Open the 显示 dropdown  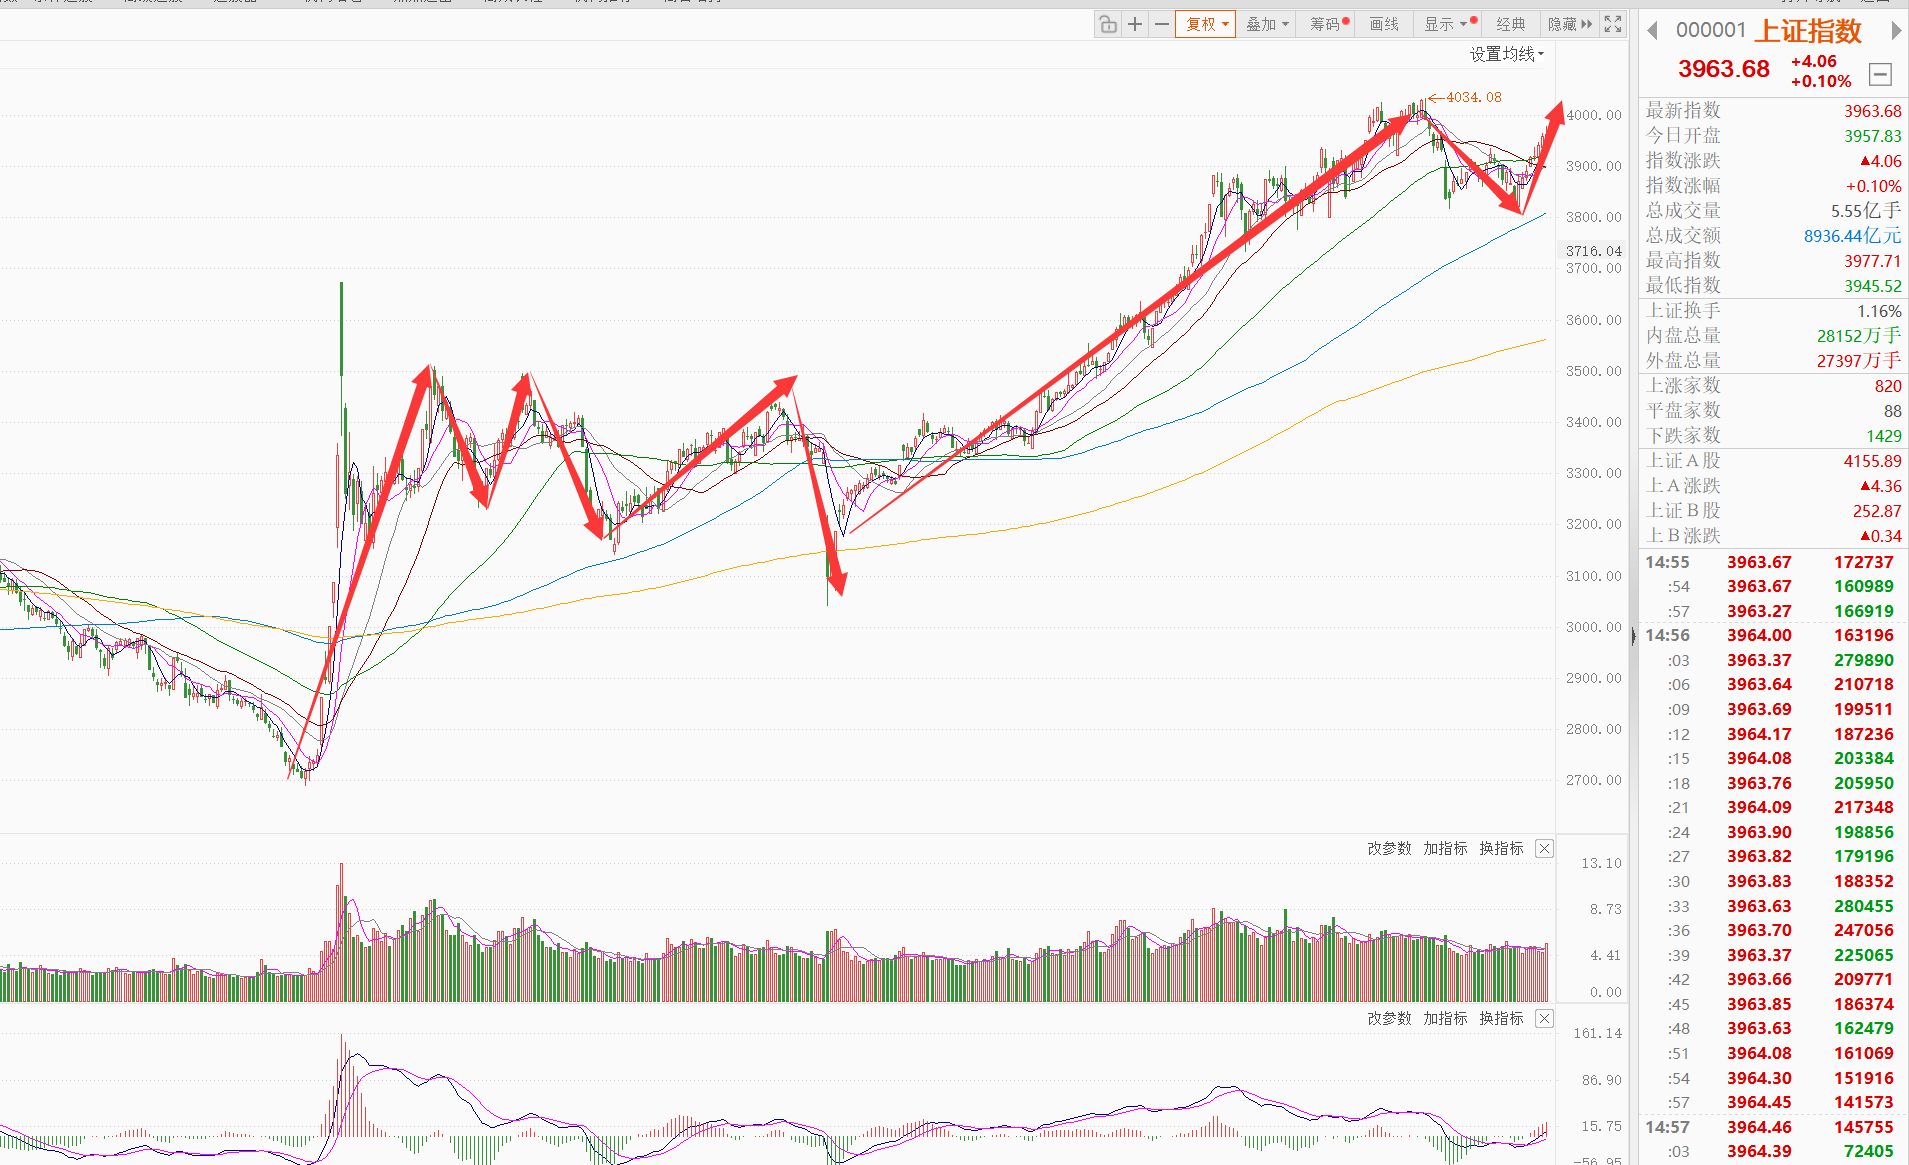1449,25
